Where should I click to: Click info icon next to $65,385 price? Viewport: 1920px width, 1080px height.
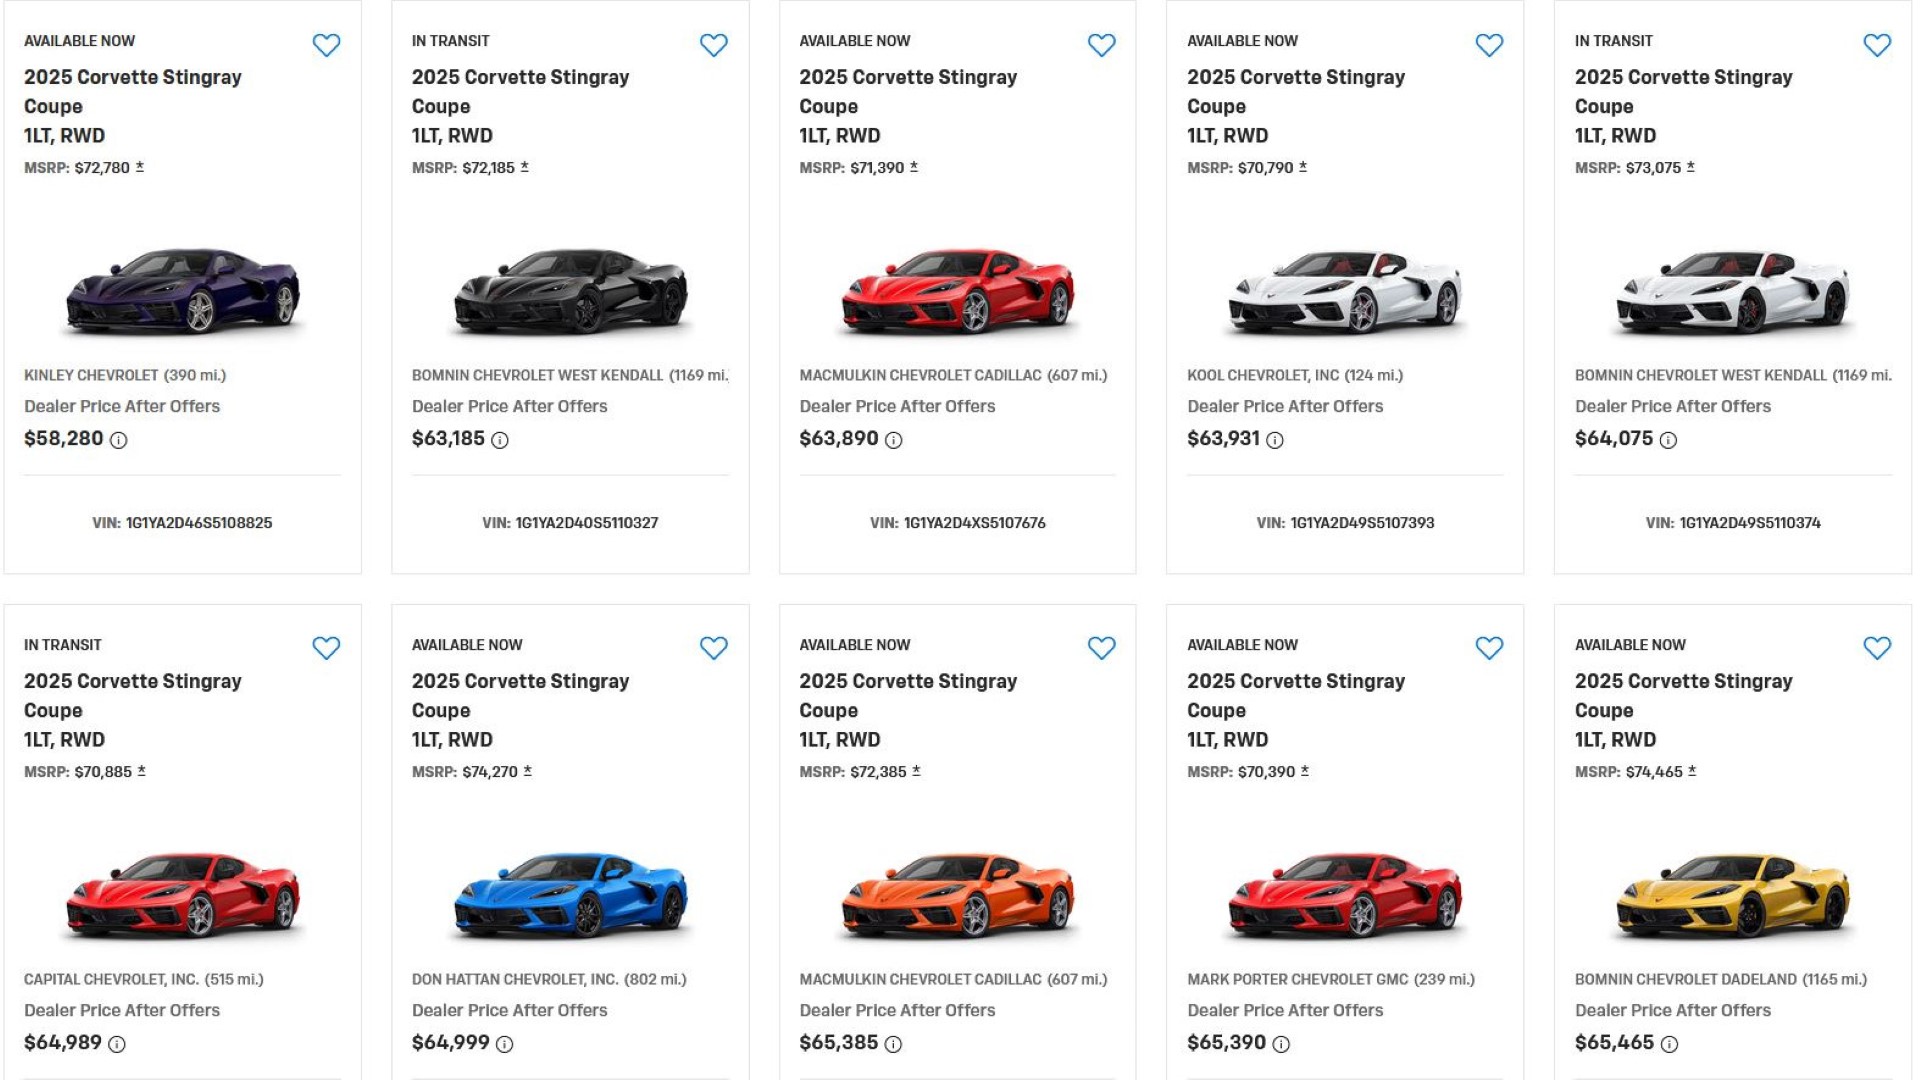(893, 1044)
